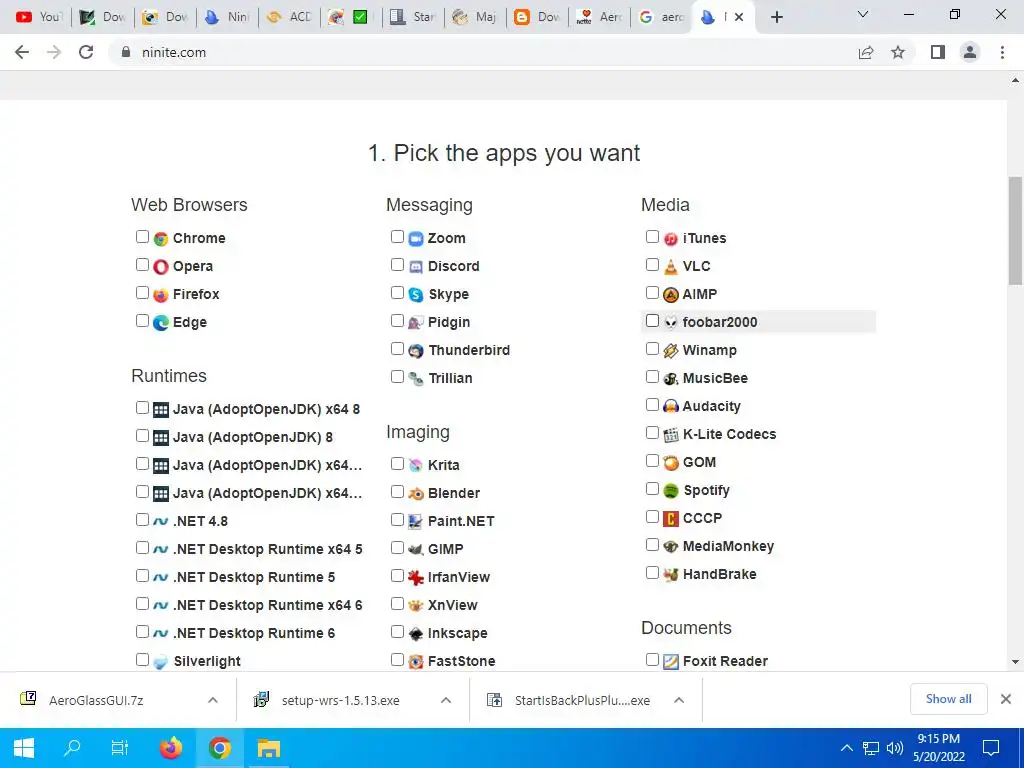Open a new browser tab
The width and height of the screenshot is (1024, 768).
(x=776, y=17)
